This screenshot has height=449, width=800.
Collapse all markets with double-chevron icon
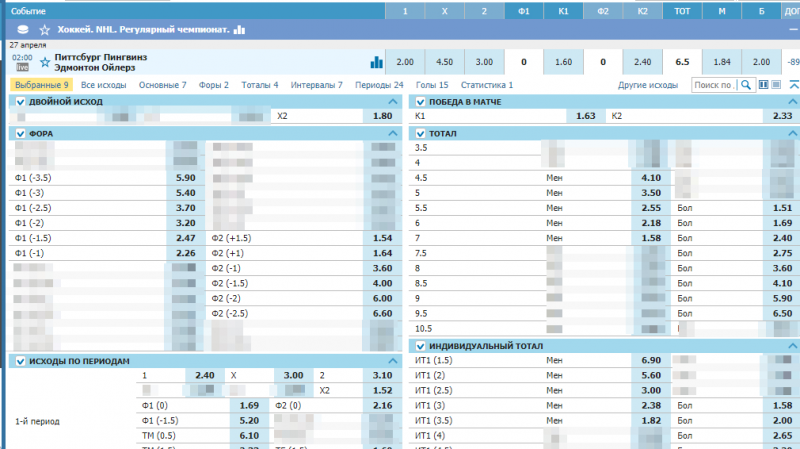click(x=793, y=86)
